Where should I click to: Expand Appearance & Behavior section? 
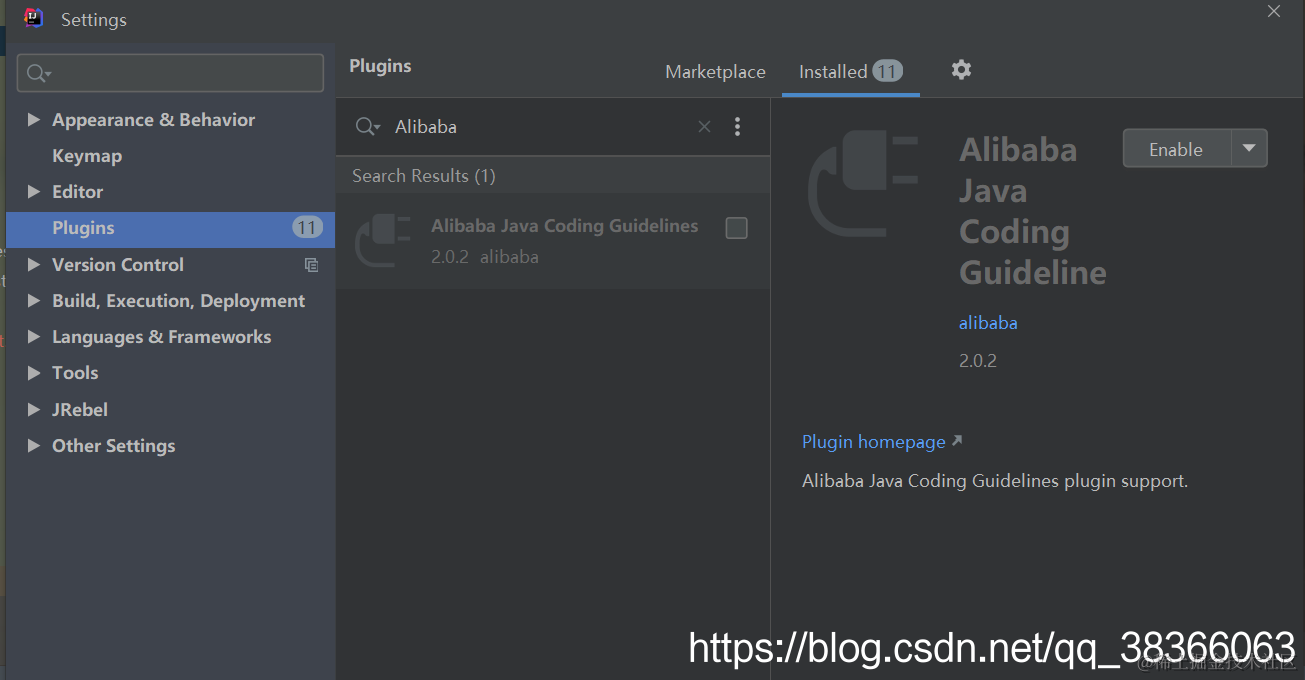point(34,120)
